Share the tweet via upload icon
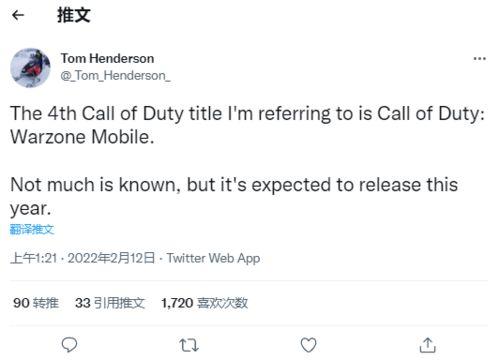 pos(427,345)
